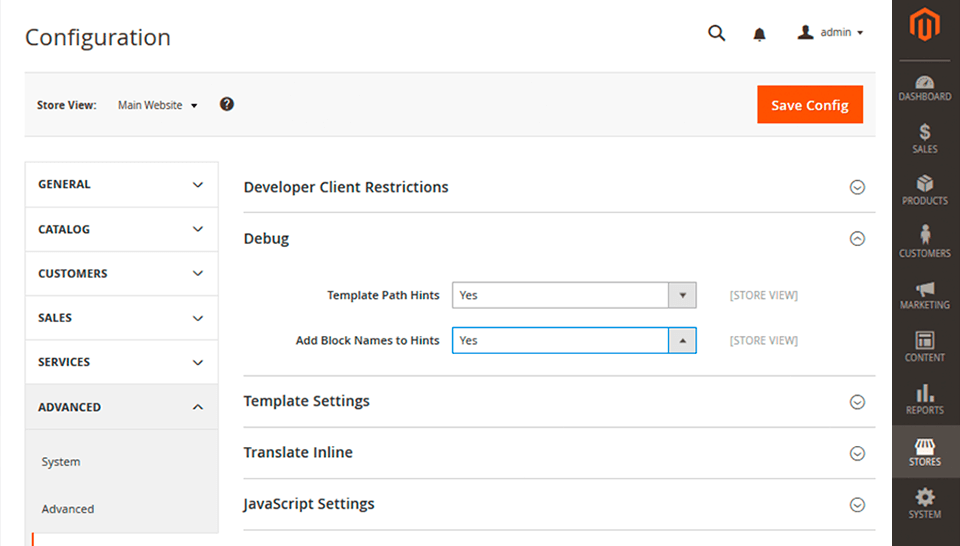The height and width of the screenshot is (546, 960).
Task: Click the System gear icon
Action: [x=925, y=497]
